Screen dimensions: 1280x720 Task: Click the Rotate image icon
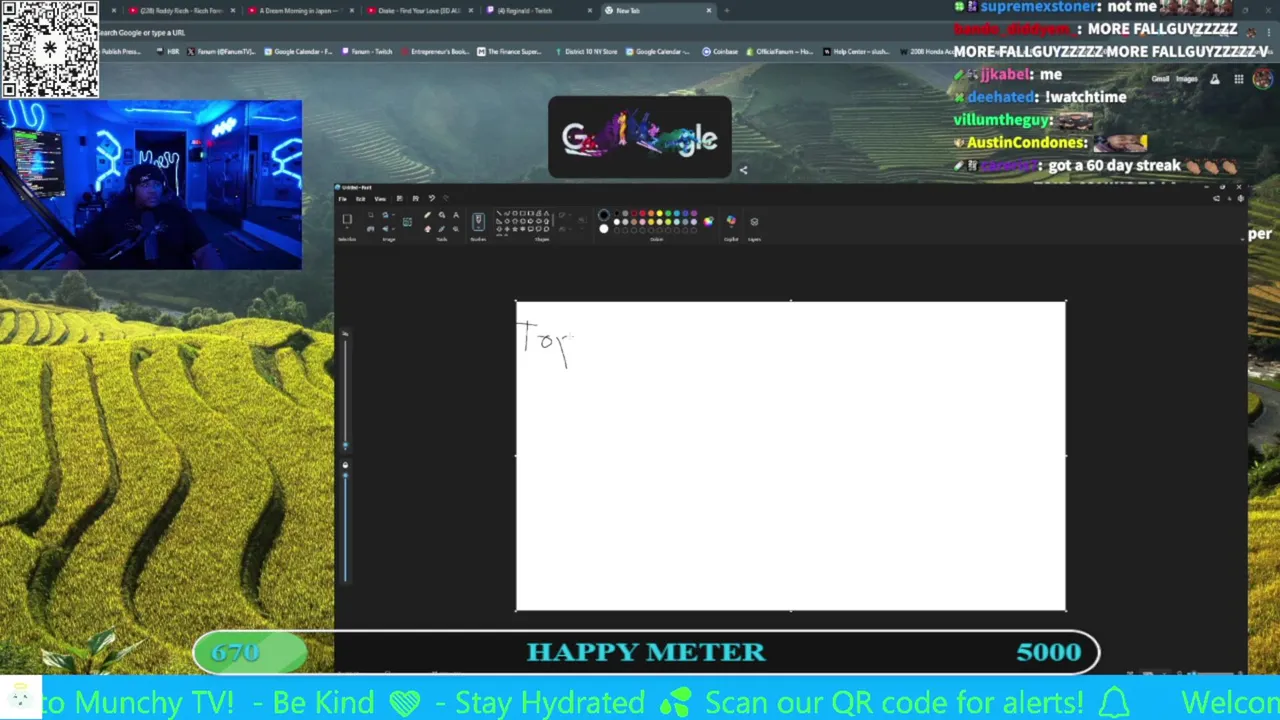tap(385, 215)
